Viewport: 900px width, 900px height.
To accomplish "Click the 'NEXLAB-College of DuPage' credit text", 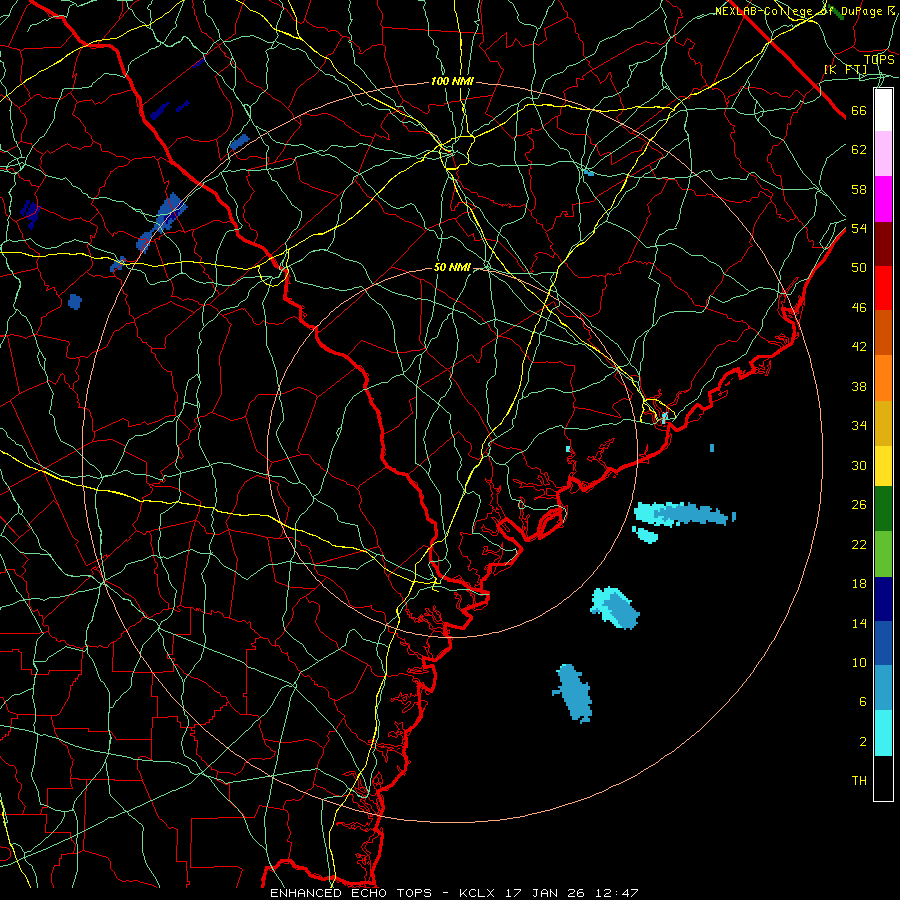I will point(797,11).
